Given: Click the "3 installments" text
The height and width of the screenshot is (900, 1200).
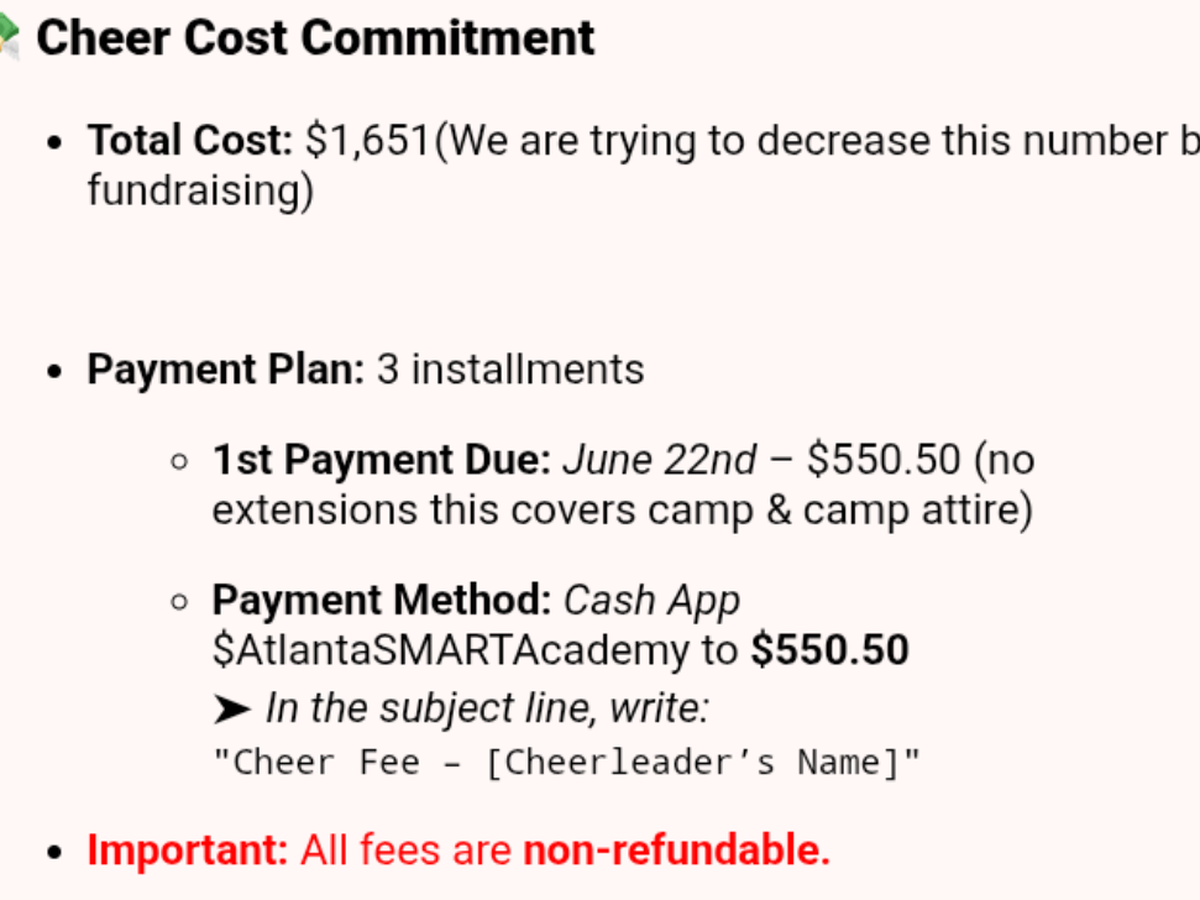Looking at the screenshot, I should coord(510,369).
